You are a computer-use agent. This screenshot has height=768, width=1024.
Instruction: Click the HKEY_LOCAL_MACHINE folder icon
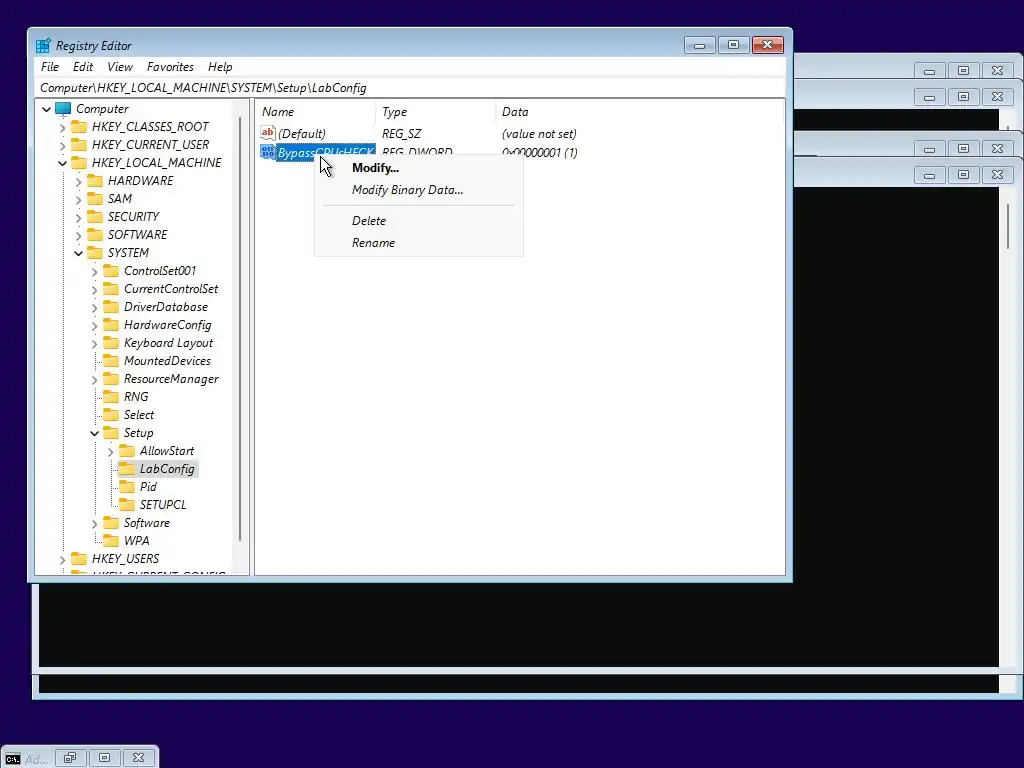[79, 163]
